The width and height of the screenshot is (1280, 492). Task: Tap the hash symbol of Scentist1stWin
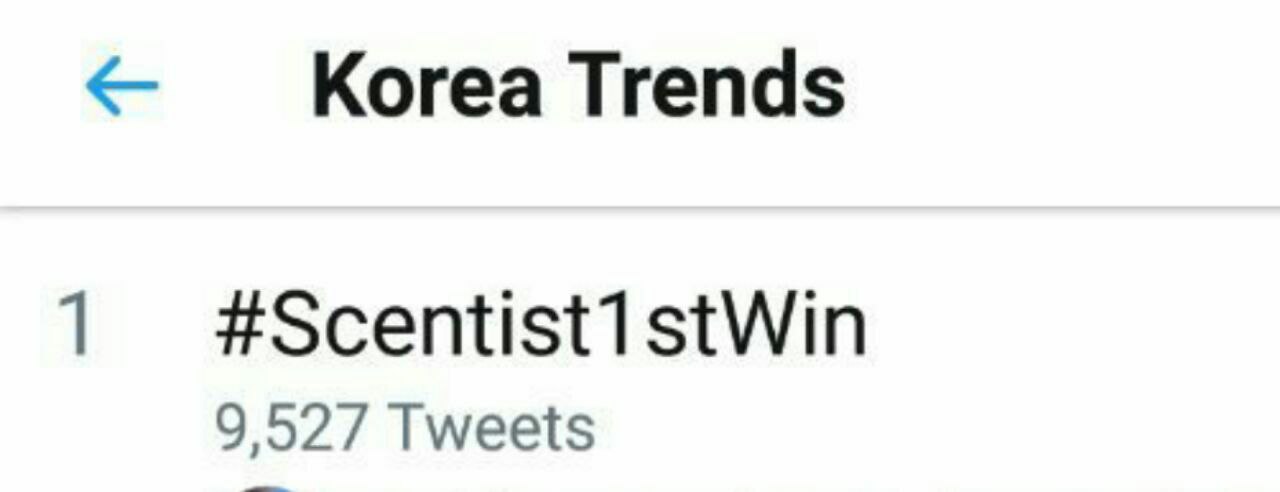pos(238,327)
